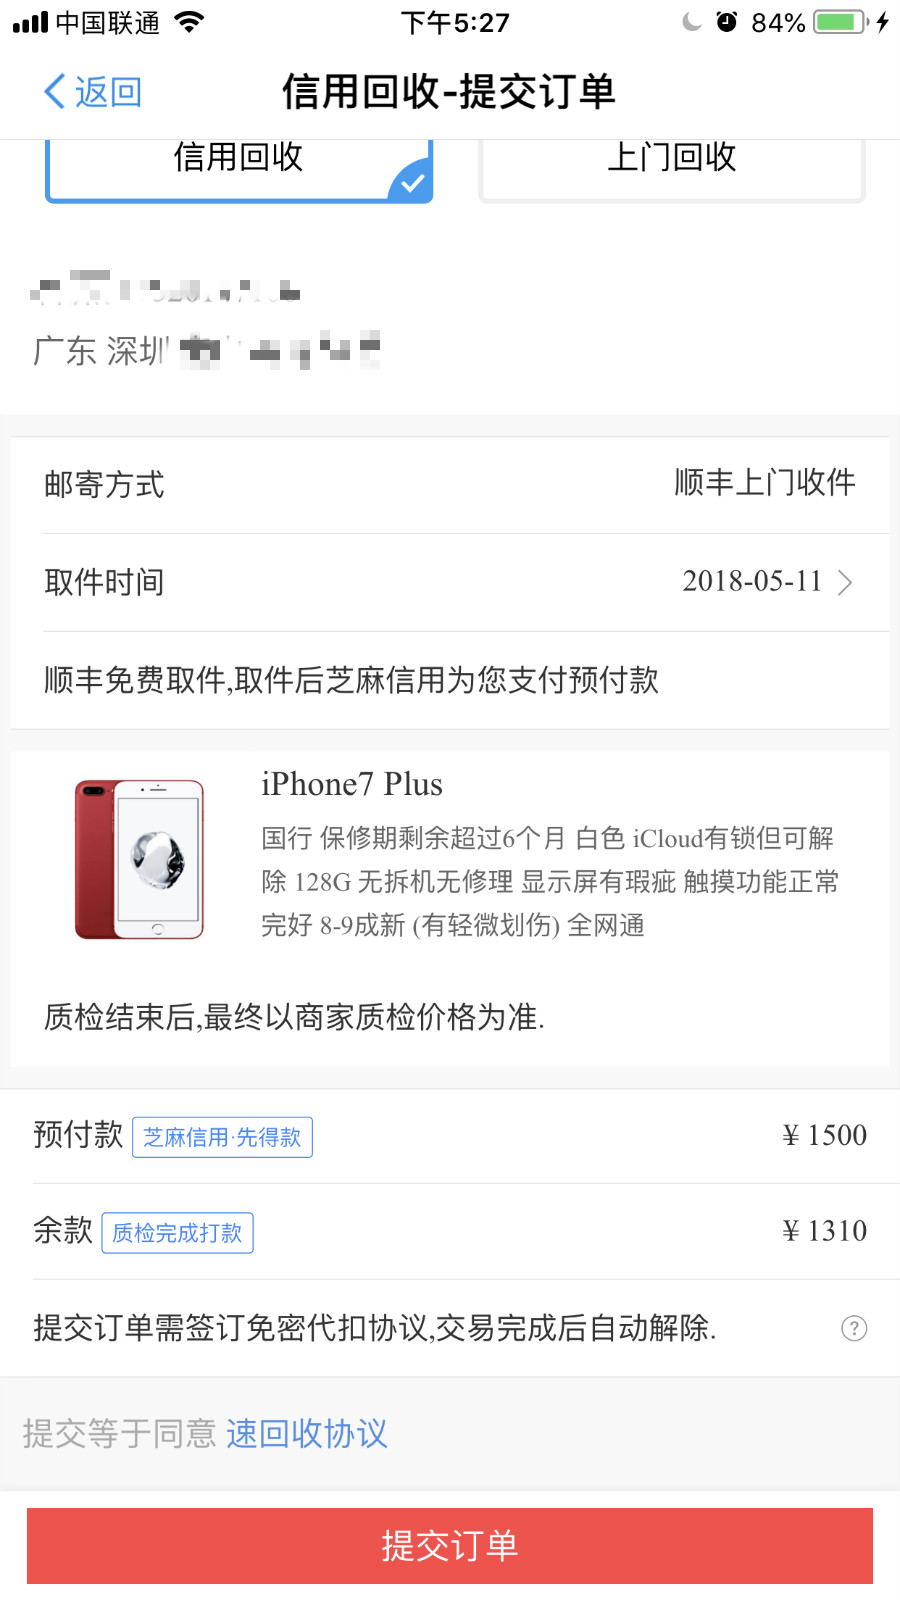Tap the 质检完成打款 tag
This screenshot has width=900, height=1600.
[x=177, y=1232]
